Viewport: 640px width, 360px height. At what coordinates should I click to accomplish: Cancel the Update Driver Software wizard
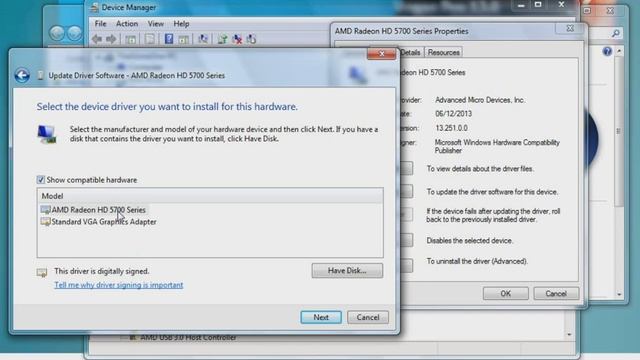(x=368, y=317)
